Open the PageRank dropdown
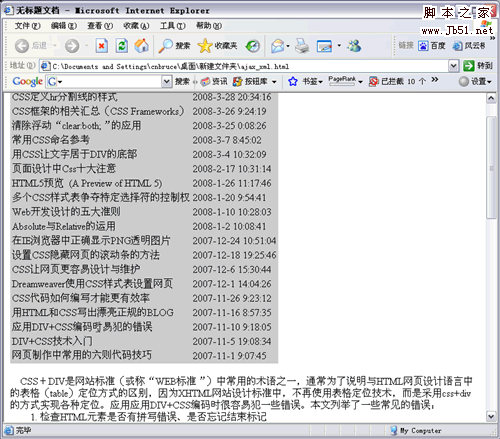 coord(345,81)
